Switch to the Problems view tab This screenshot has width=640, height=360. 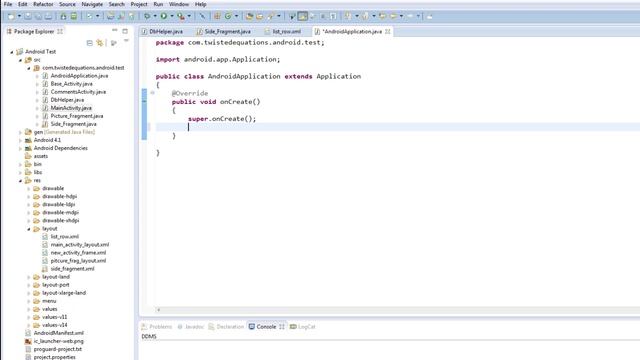click(157, 327)
